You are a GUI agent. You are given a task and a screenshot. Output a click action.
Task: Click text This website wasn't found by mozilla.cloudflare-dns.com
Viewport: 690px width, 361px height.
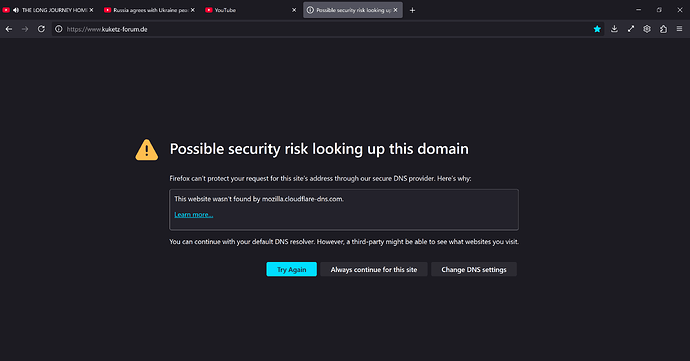(259, 199)
